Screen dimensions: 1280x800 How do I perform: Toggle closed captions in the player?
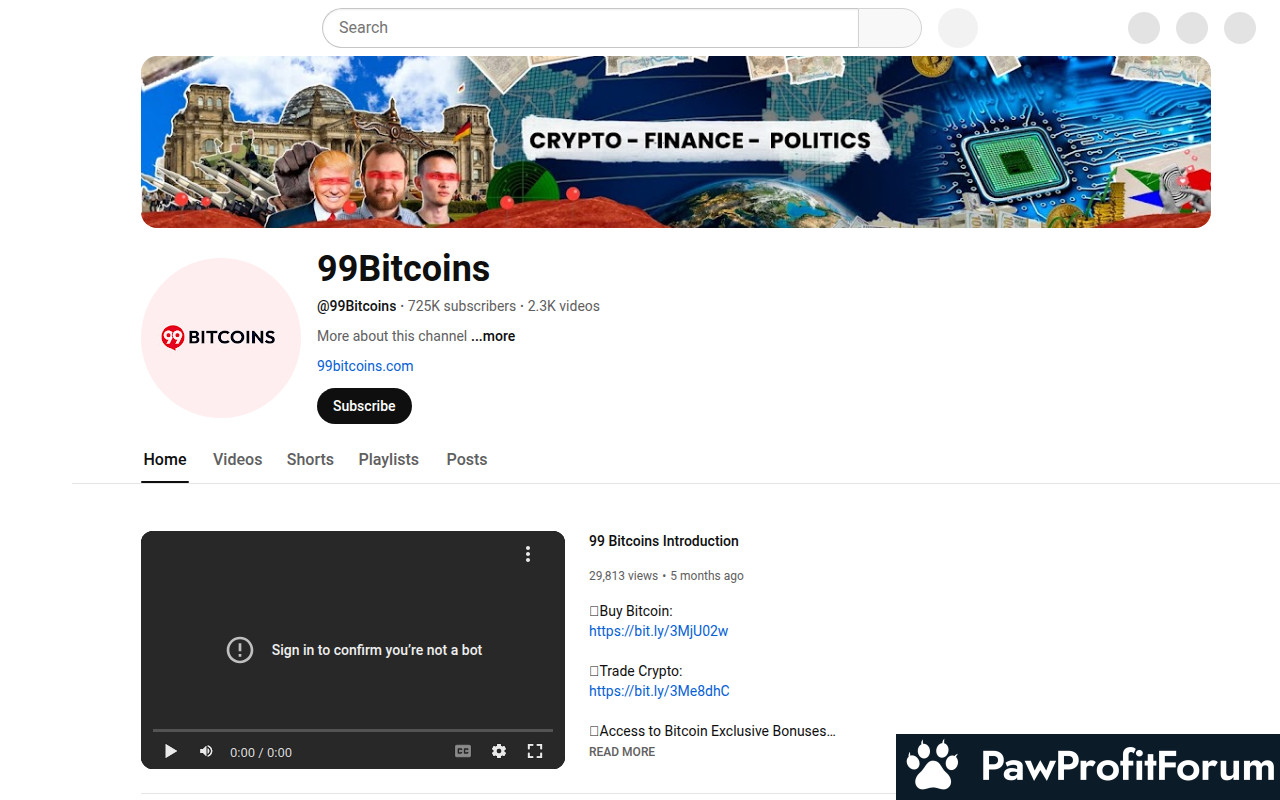pyautogui.click(x=463, y=751)
